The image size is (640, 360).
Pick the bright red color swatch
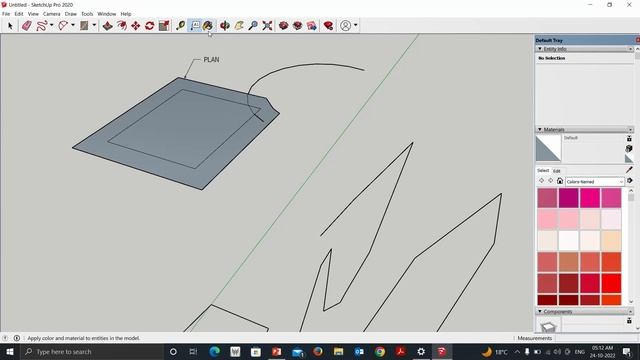tap(611, 283)
